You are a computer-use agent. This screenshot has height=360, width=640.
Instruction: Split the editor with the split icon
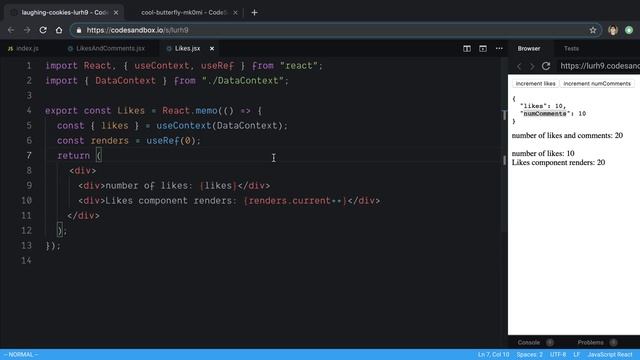[467, 49]
